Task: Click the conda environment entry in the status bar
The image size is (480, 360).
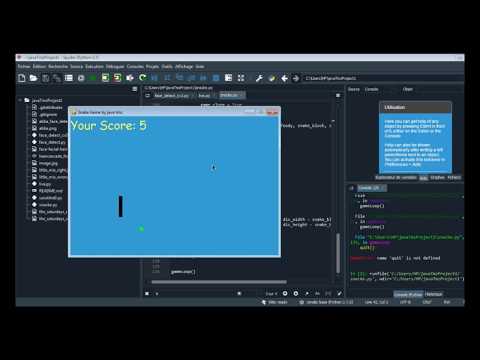Action: point(327,302)
